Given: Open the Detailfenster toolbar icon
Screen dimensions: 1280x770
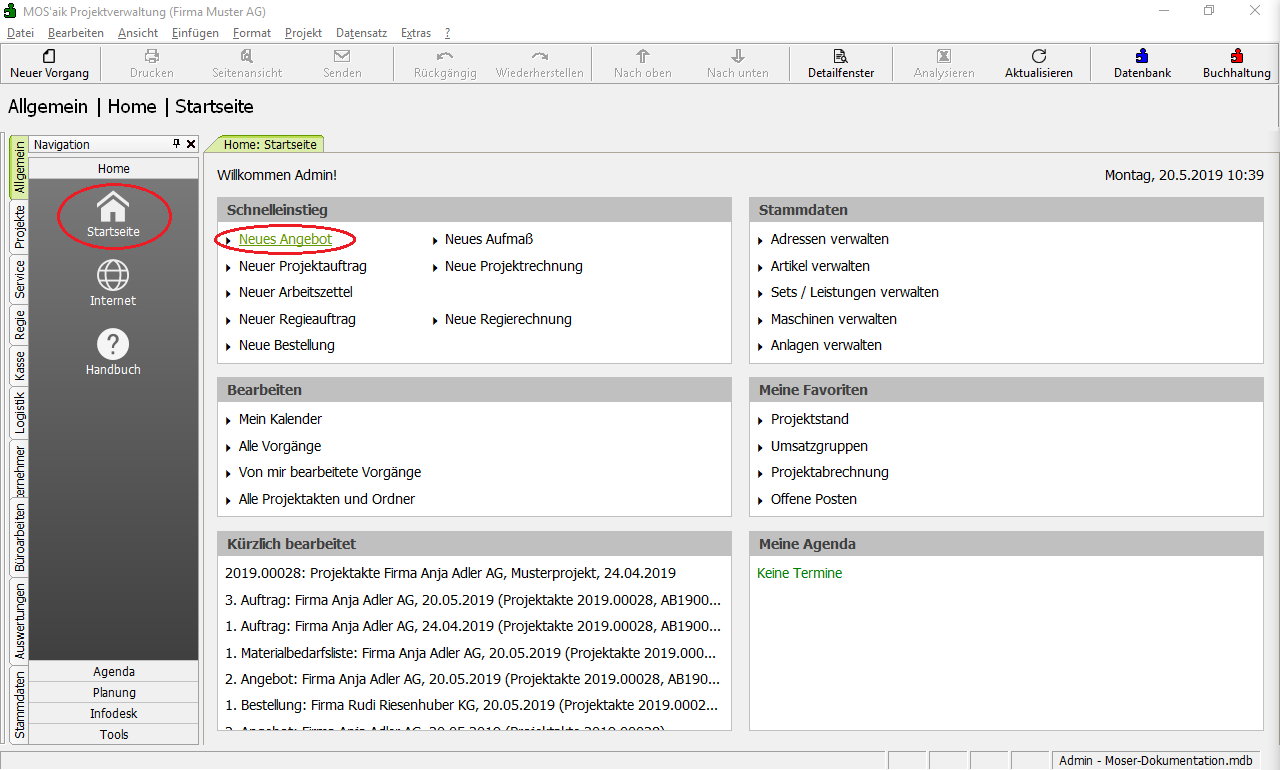Looking at the screenshot, I should pyautogui.click(x=841, y=57).
